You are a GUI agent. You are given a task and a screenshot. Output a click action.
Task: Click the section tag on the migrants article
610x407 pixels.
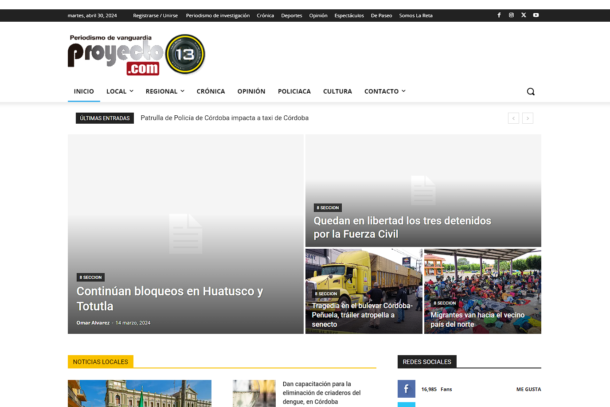(x=445, y=303)
